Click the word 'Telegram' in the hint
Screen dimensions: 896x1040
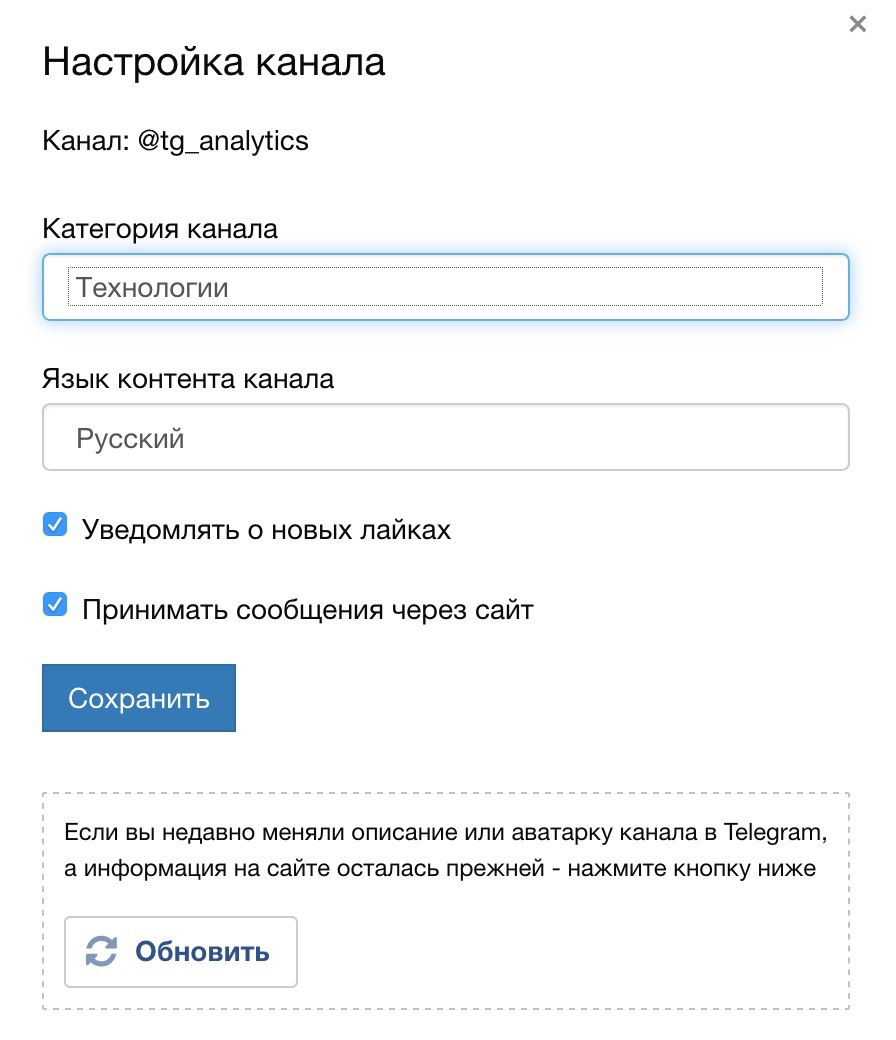coord(775,832)
